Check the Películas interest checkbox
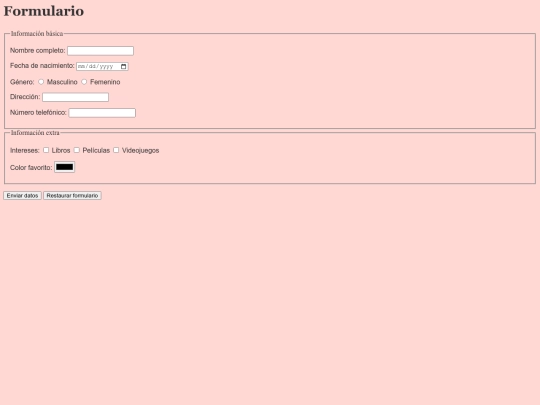The image size is (540, 405). point(76,150)
